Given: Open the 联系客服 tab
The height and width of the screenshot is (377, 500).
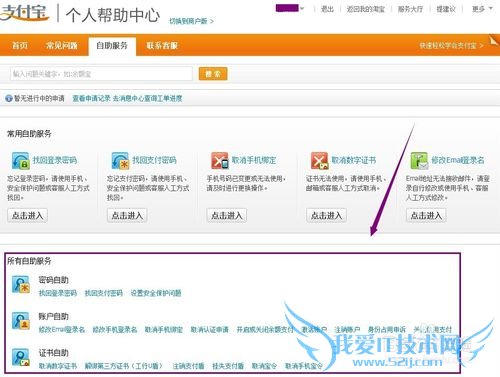Looking at the screenshot, I should coord(162,45).
